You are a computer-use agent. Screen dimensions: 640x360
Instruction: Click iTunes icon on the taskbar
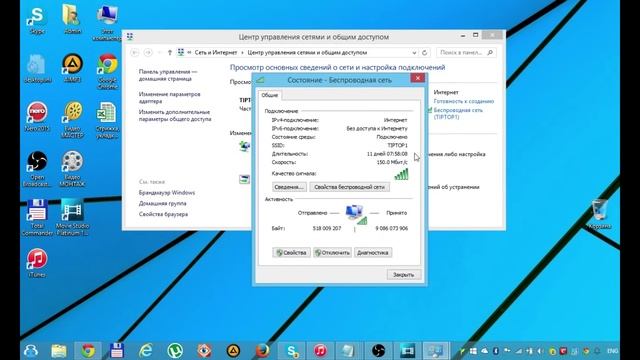click(x=320, y=351)
